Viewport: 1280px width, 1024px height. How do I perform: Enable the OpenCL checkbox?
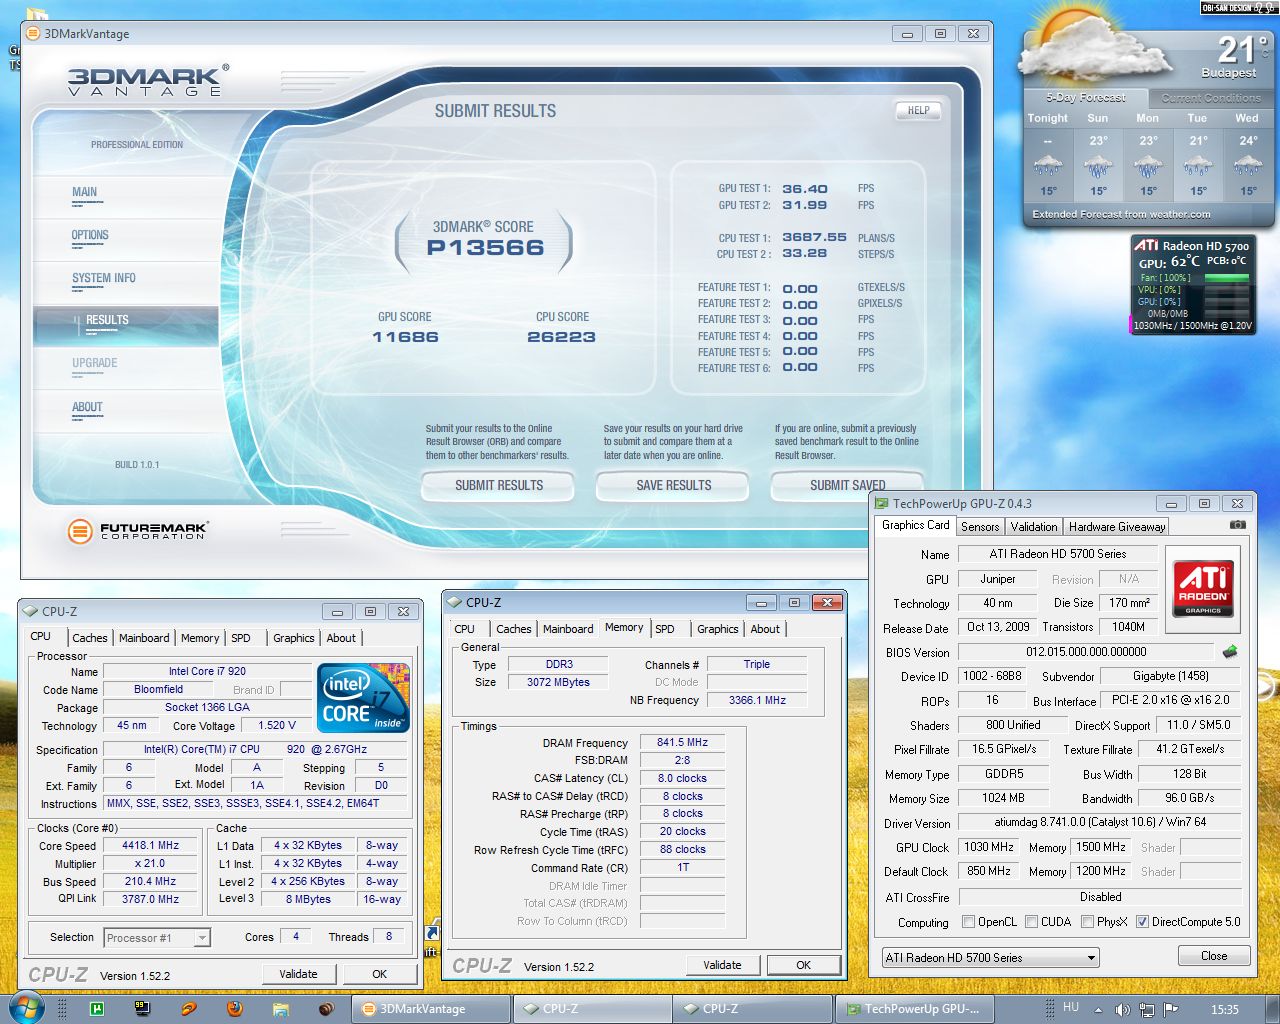point(968,922)
